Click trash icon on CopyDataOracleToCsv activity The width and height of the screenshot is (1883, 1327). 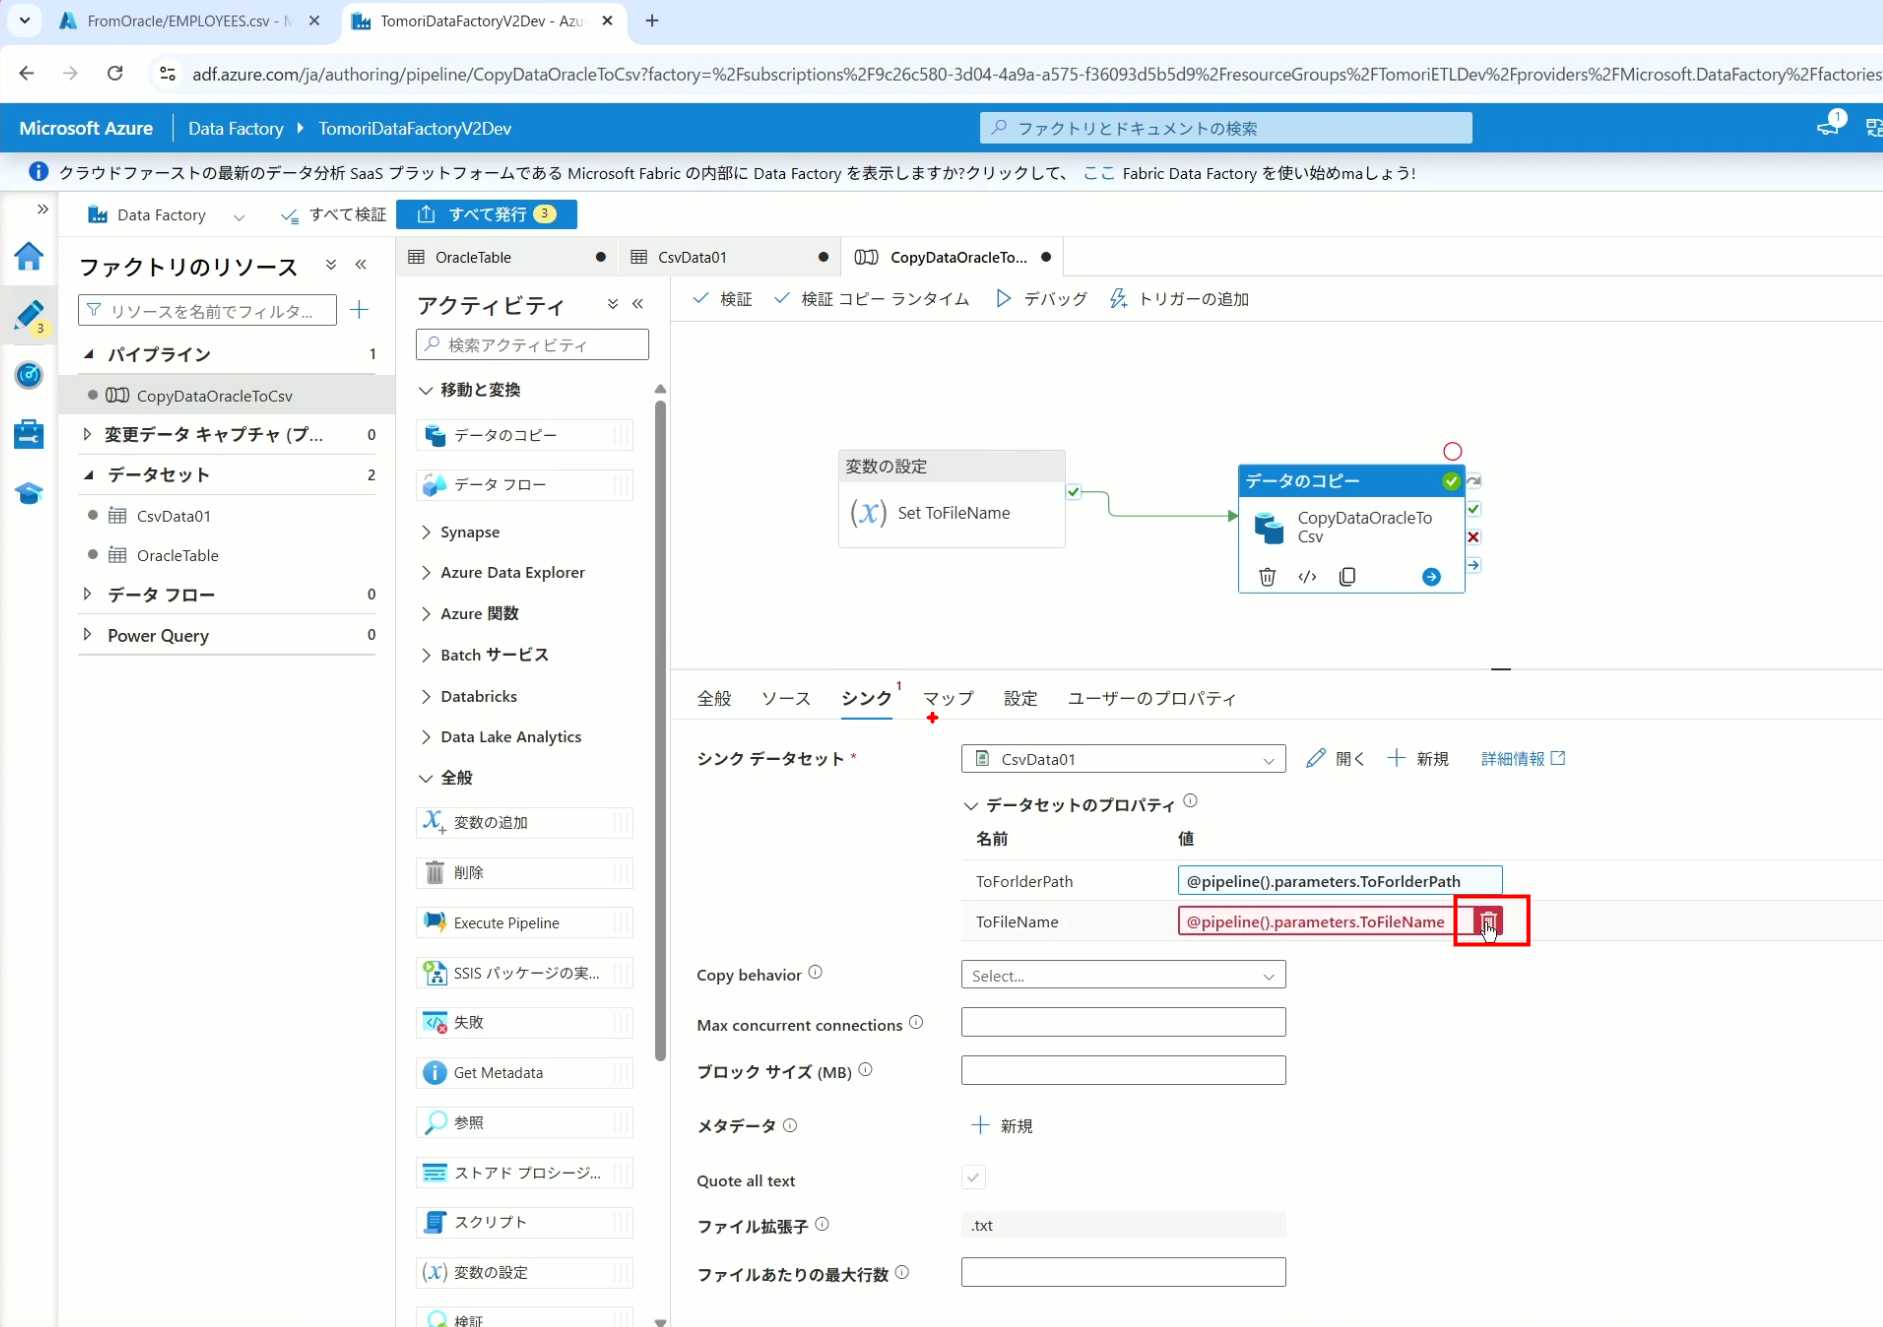[x=1267, y=577]
